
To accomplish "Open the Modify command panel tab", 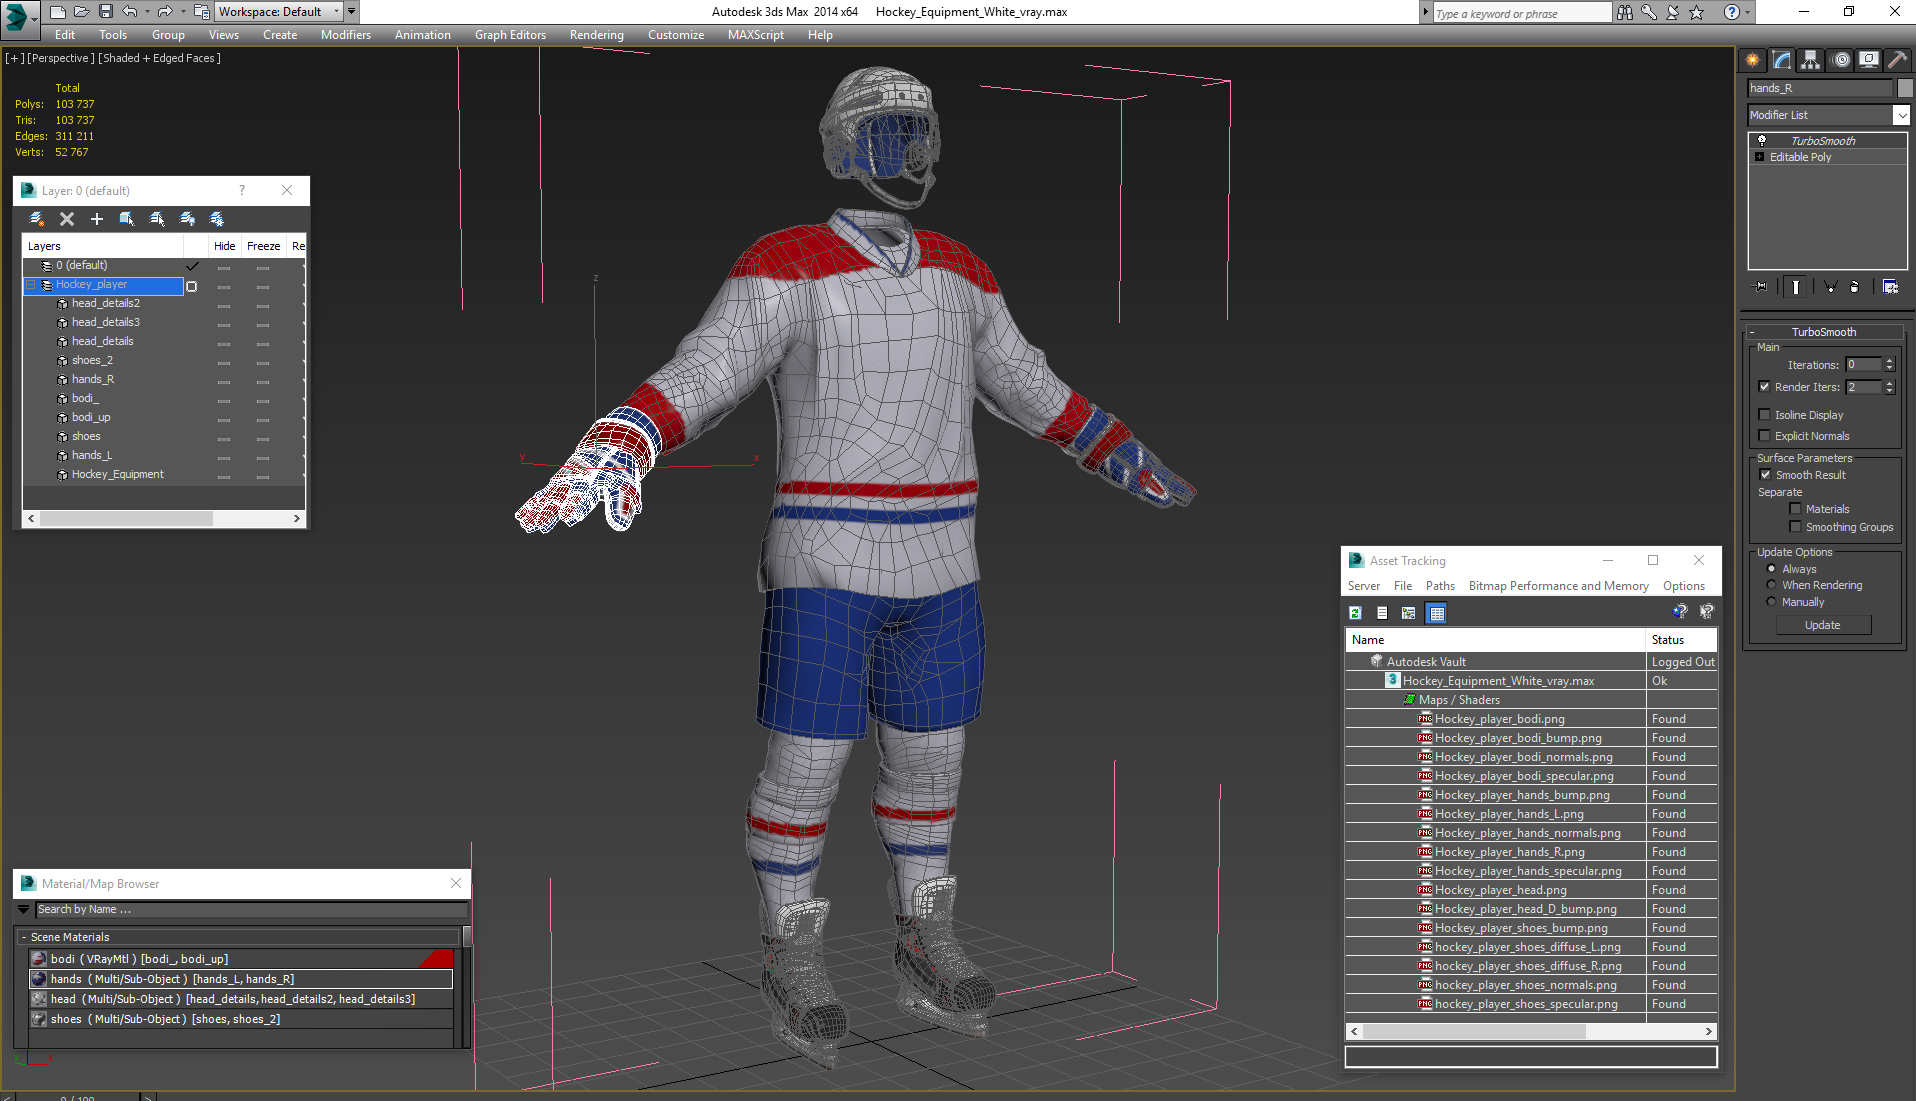I will point(1782,60).
